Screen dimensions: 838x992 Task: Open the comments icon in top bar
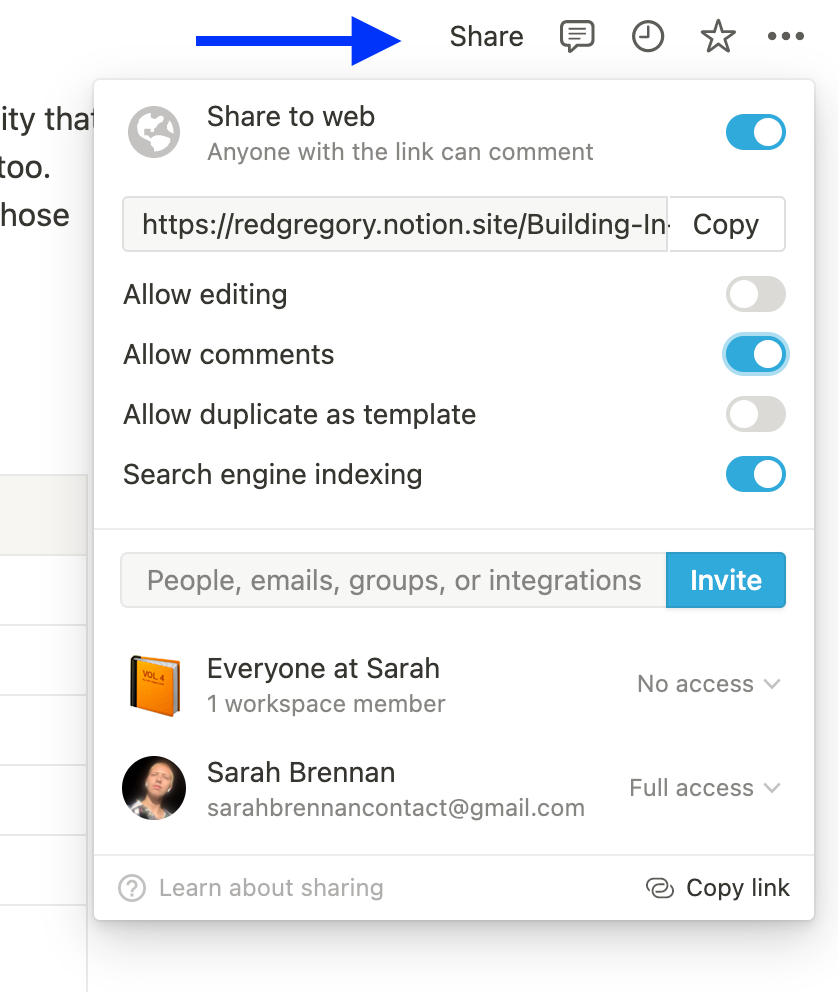point(577,36)
